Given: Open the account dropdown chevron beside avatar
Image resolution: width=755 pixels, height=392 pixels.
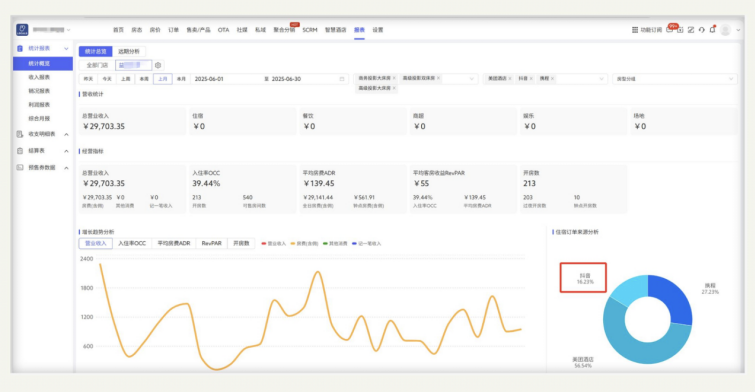Looking at the screenshot, I should tap(738, 30).
